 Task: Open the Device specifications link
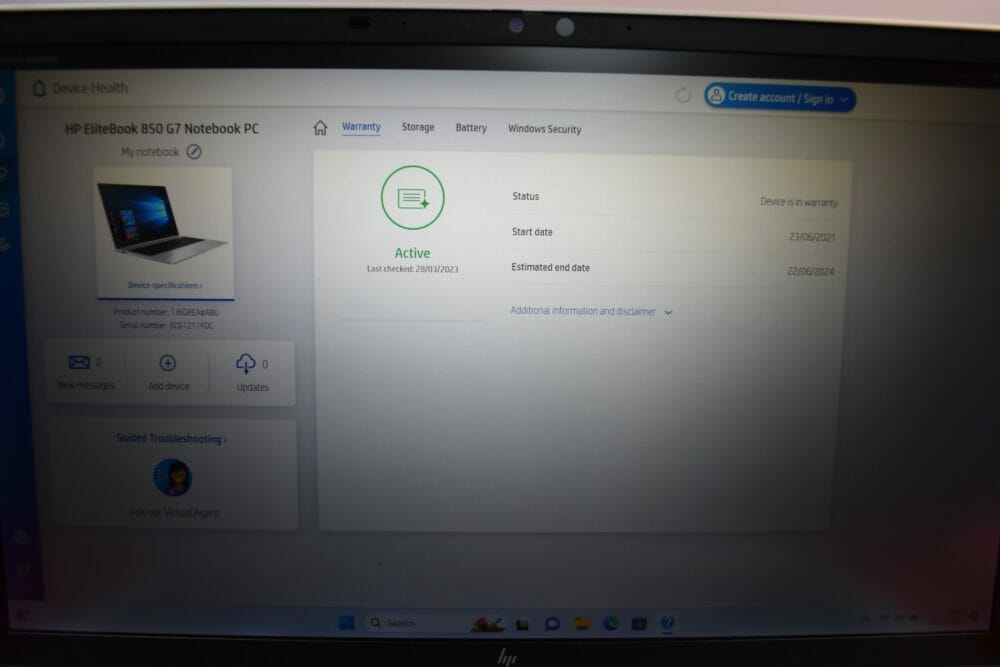[x=165, y=285]
